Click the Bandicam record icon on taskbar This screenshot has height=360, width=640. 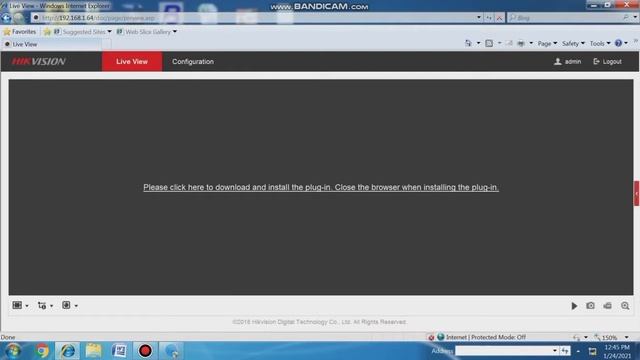[145, 351]
